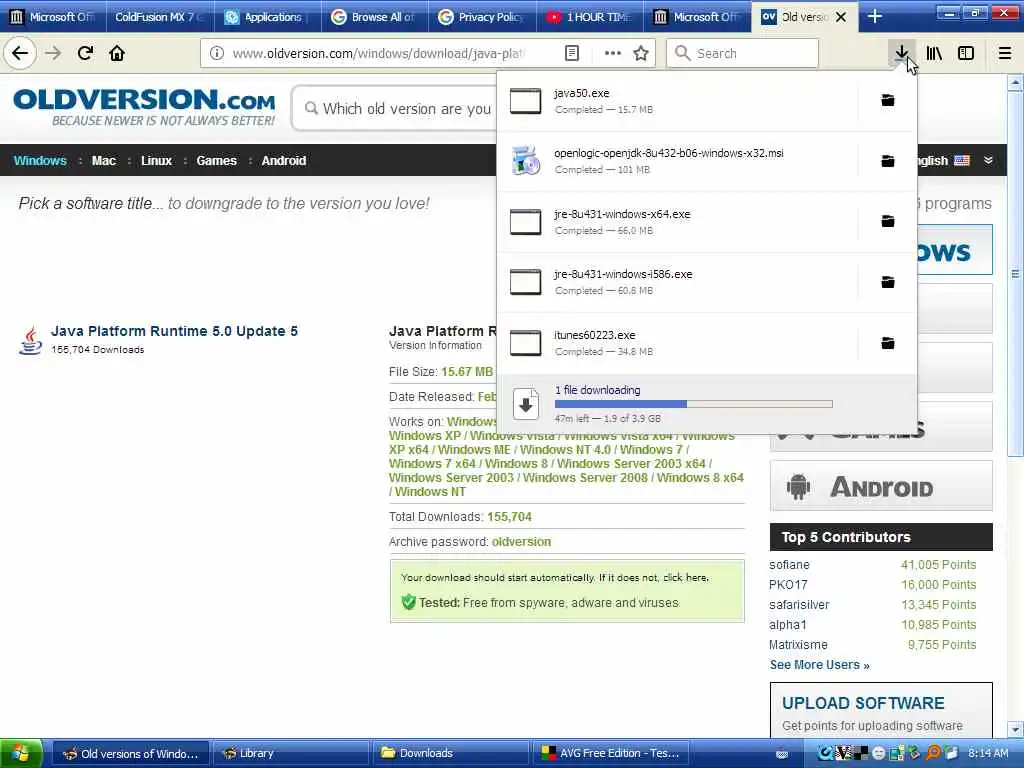The height and width of the screenshot is (768, 1024).
Task: Open contributor Matrixisme profile
Action: tap(798, 645)
